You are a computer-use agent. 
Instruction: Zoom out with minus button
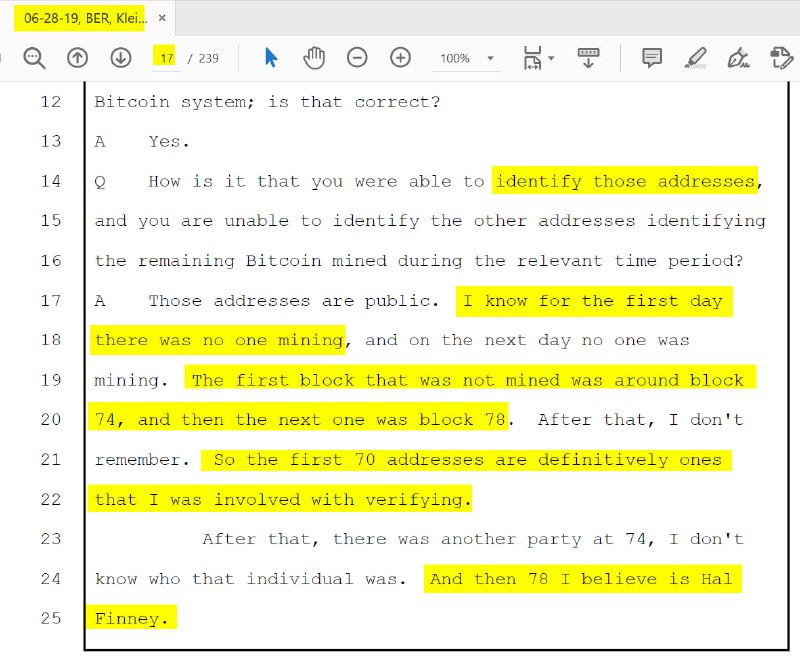click(357, 58)
